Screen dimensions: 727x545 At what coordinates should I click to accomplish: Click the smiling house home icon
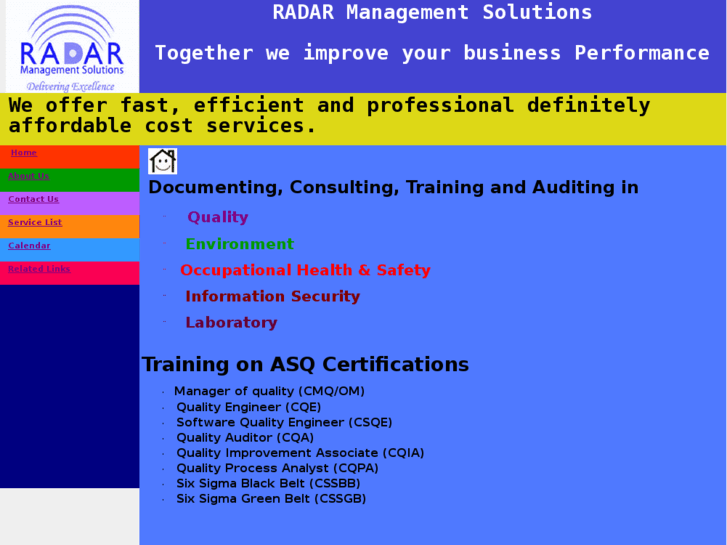tap(162, 161)
